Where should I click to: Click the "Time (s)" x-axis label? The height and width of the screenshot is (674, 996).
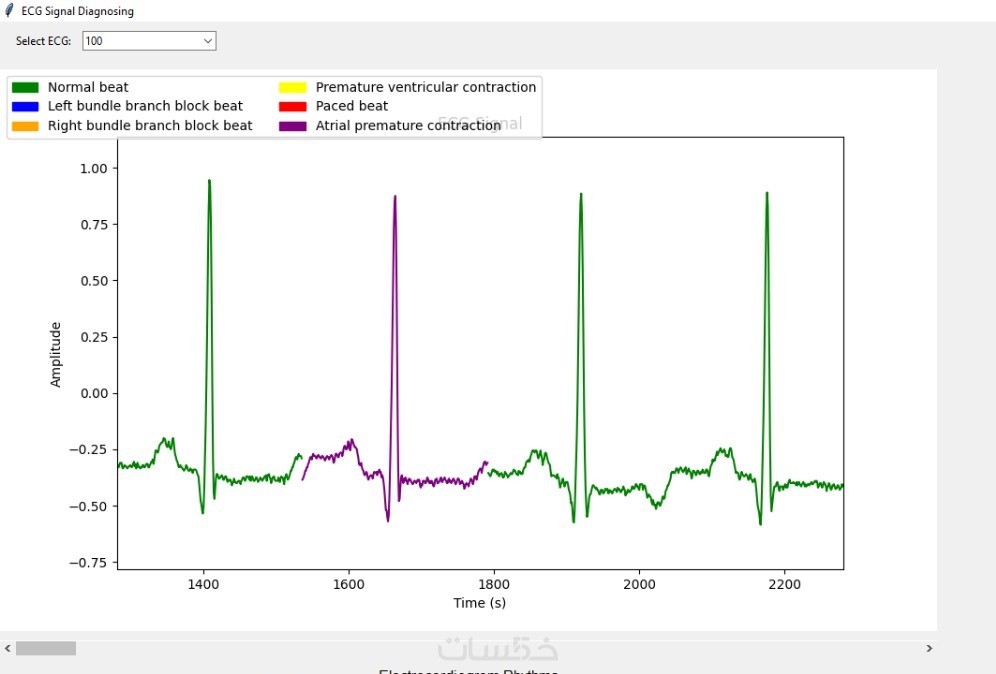[480, 603]
